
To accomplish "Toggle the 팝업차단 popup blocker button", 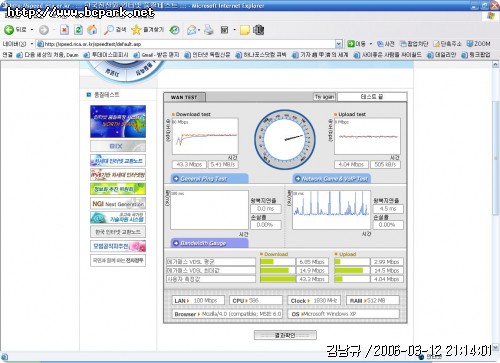I will tap(414, 44).
